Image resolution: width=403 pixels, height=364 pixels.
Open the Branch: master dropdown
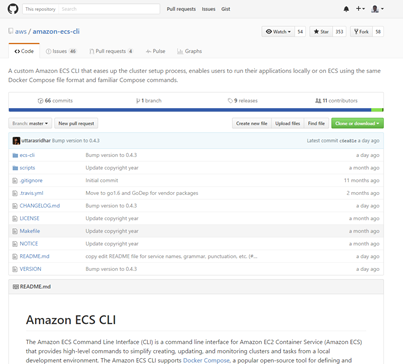(30, 123)
